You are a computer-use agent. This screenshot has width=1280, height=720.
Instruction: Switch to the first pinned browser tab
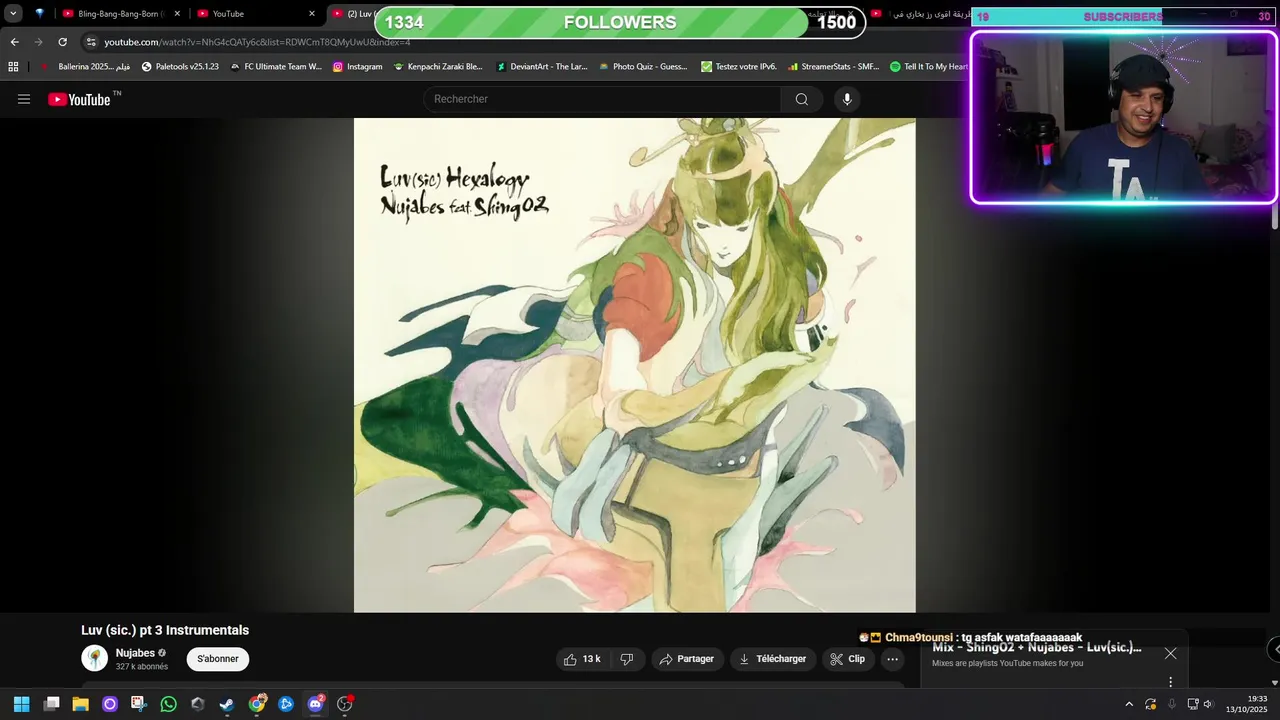(x=39, y=14)
